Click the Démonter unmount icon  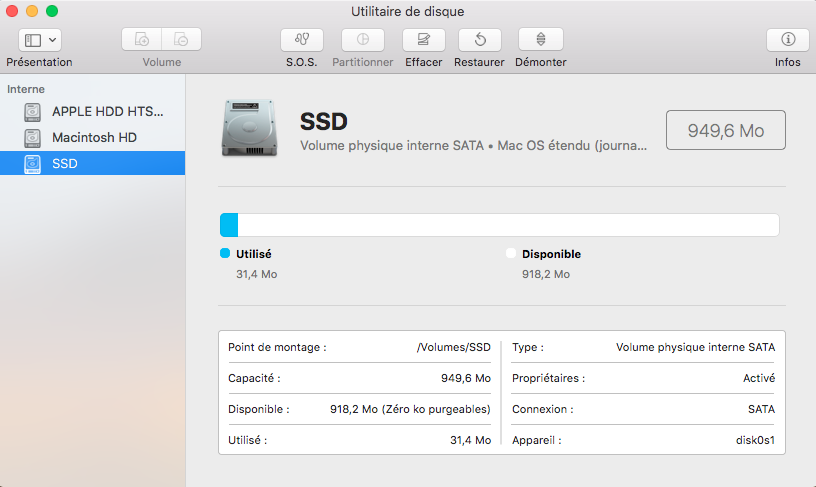pyautogui.click(x=541, y=40)
